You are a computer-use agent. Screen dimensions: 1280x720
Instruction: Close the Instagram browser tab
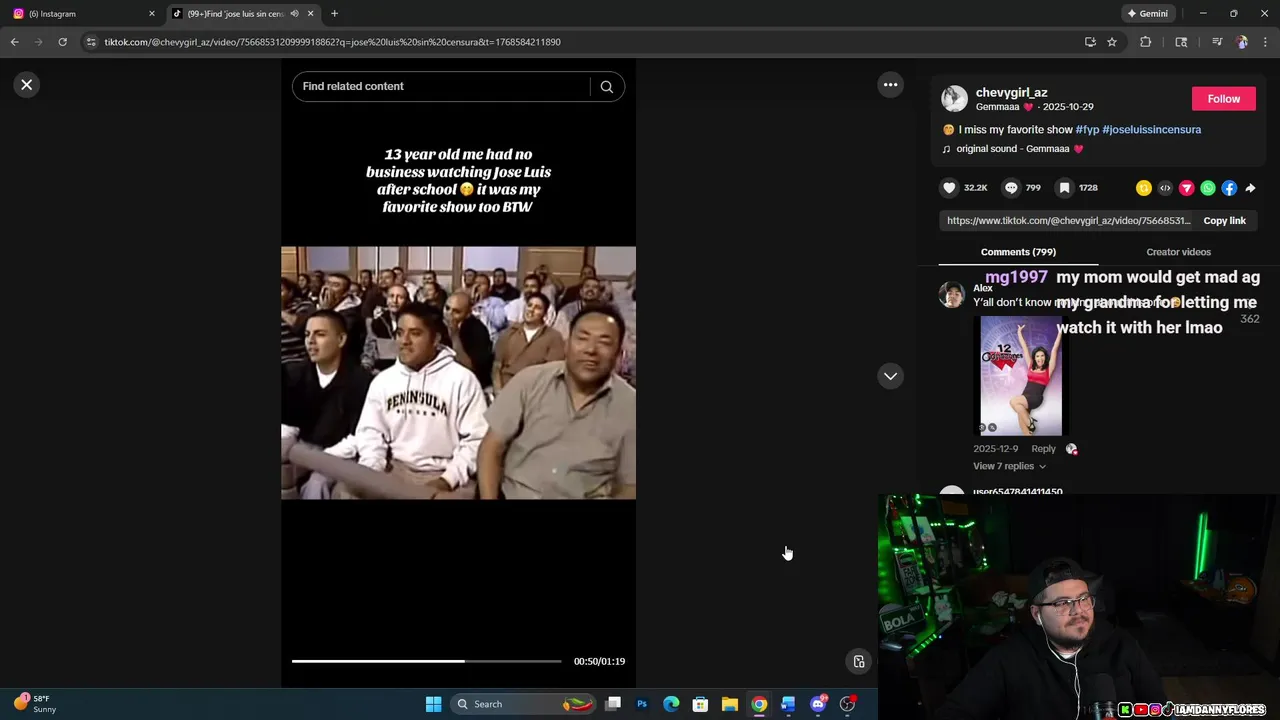tap(152, 14)
